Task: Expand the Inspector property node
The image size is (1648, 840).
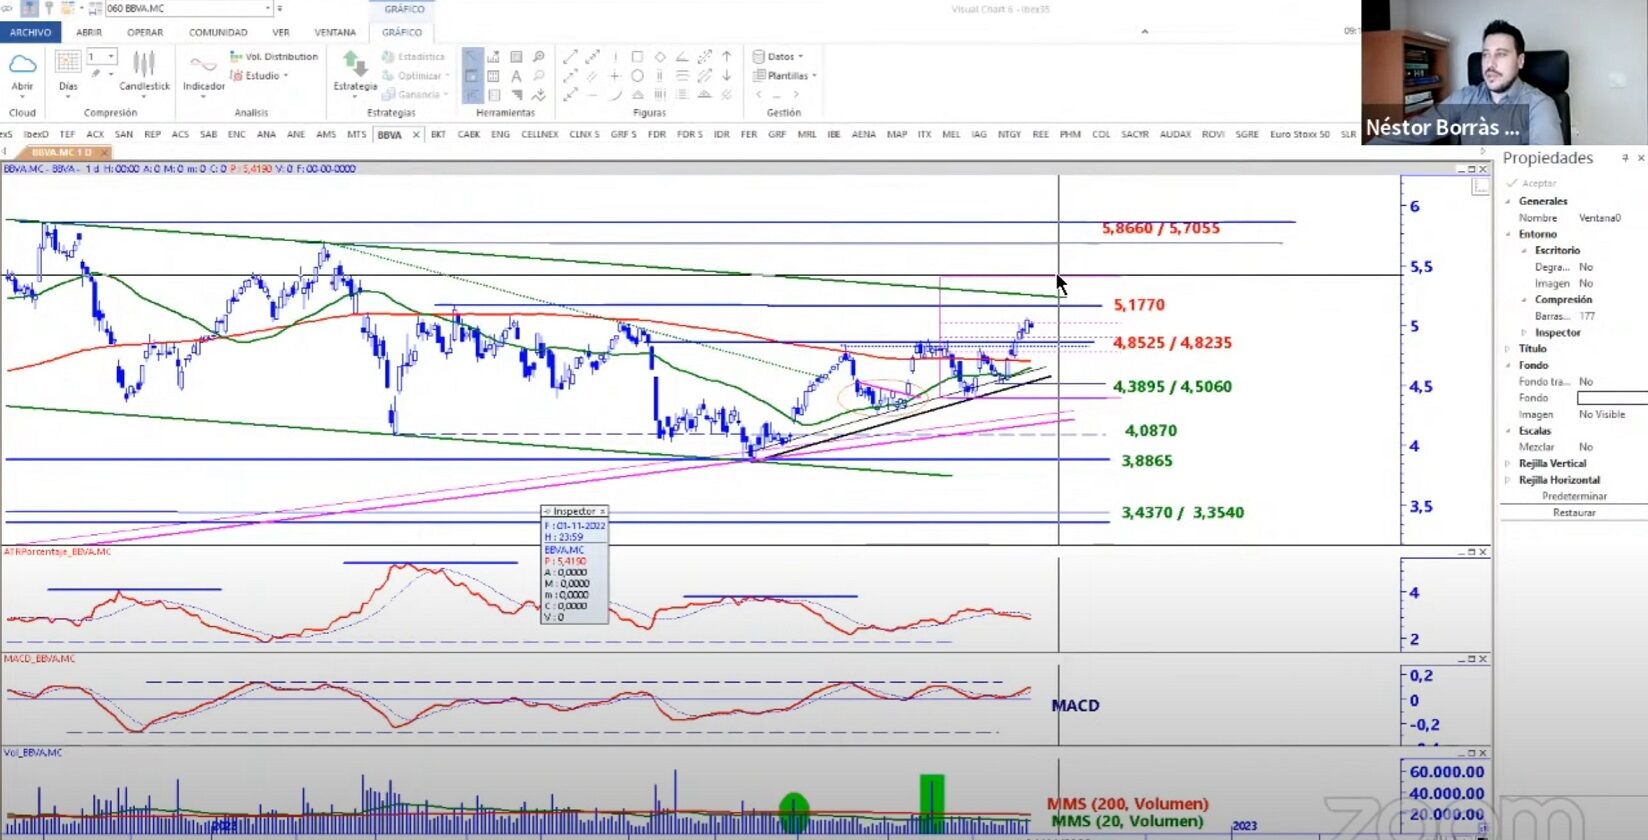Action: [1524, 332]
